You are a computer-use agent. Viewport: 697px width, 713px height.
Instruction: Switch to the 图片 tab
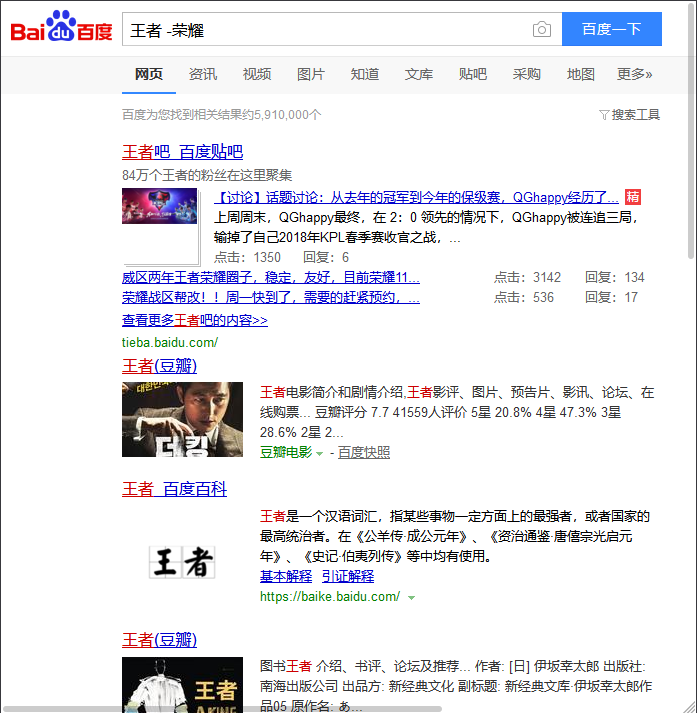311,74
